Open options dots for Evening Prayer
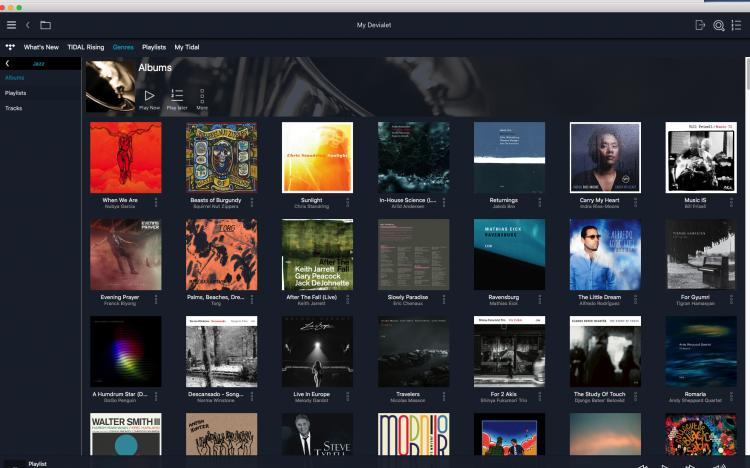 coord(156,300)
